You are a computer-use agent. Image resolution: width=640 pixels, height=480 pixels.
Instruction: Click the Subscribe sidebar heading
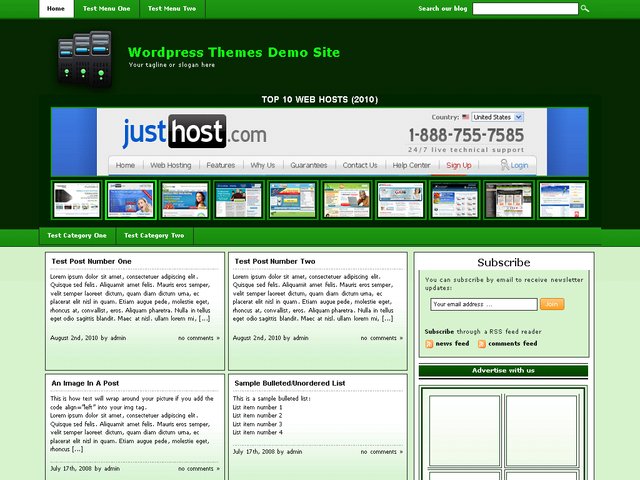(504, 262)
